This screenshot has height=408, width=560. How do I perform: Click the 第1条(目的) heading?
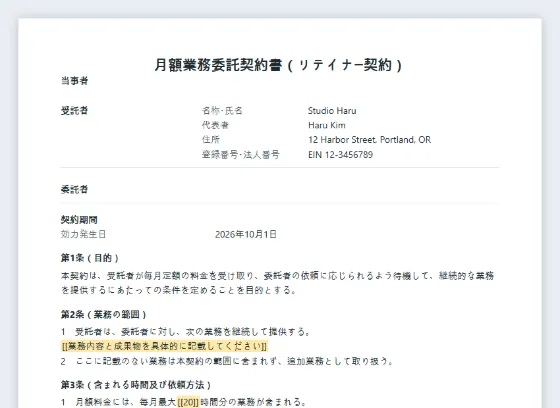(90, 258)
